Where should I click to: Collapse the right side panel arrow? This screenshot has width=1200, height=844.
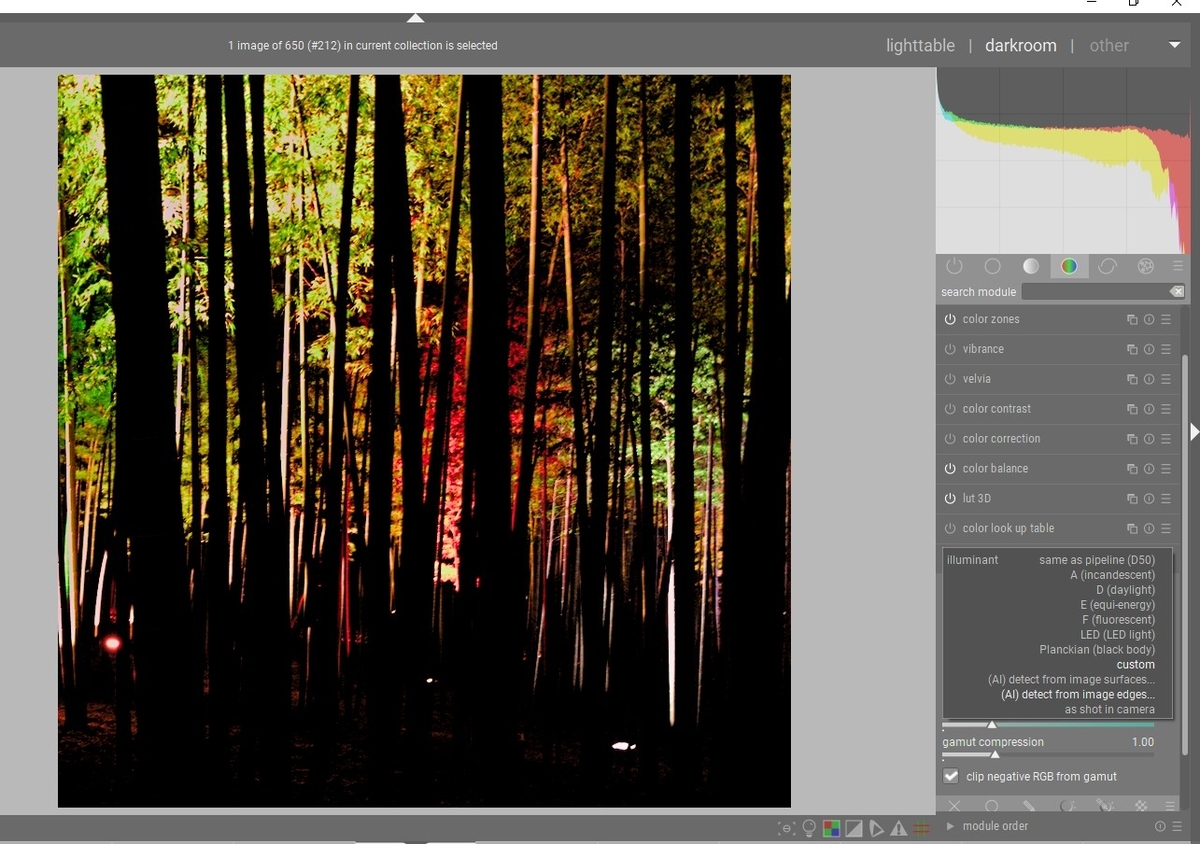[x=1194, y=431]
